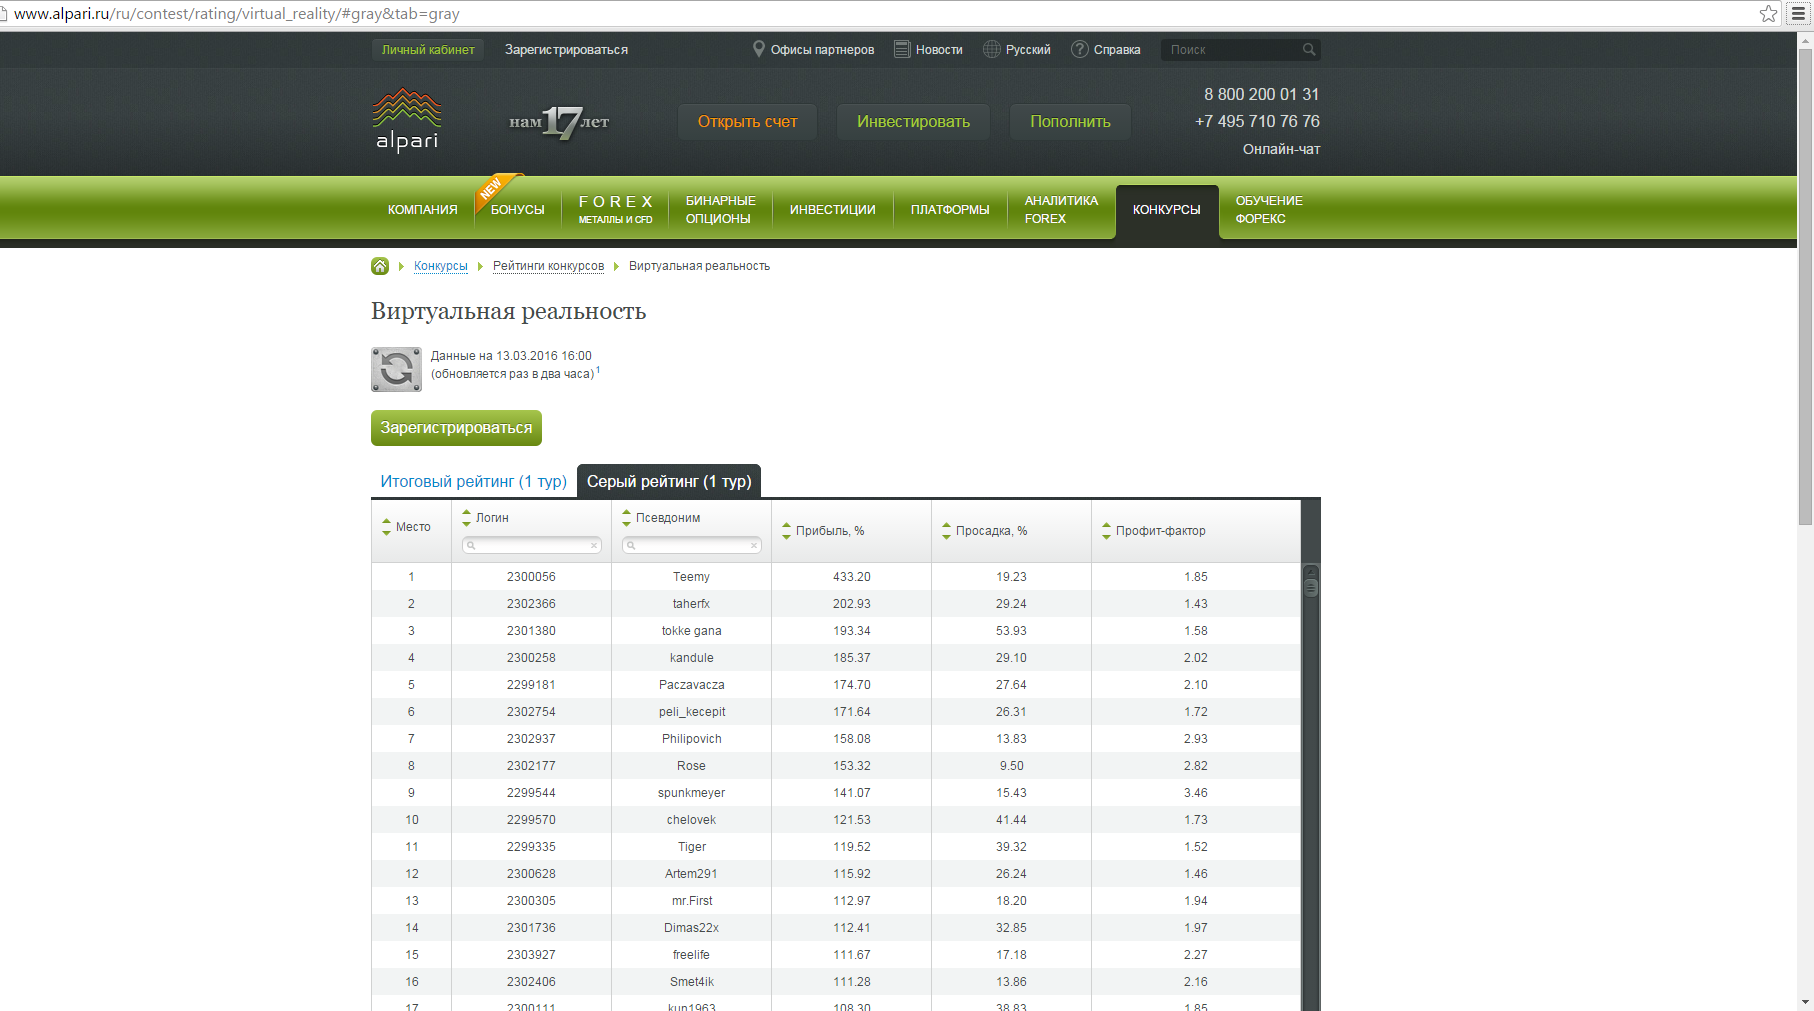Sort table by Профит-фактор column
Screen dimensions: 1814x1011
1106,531
